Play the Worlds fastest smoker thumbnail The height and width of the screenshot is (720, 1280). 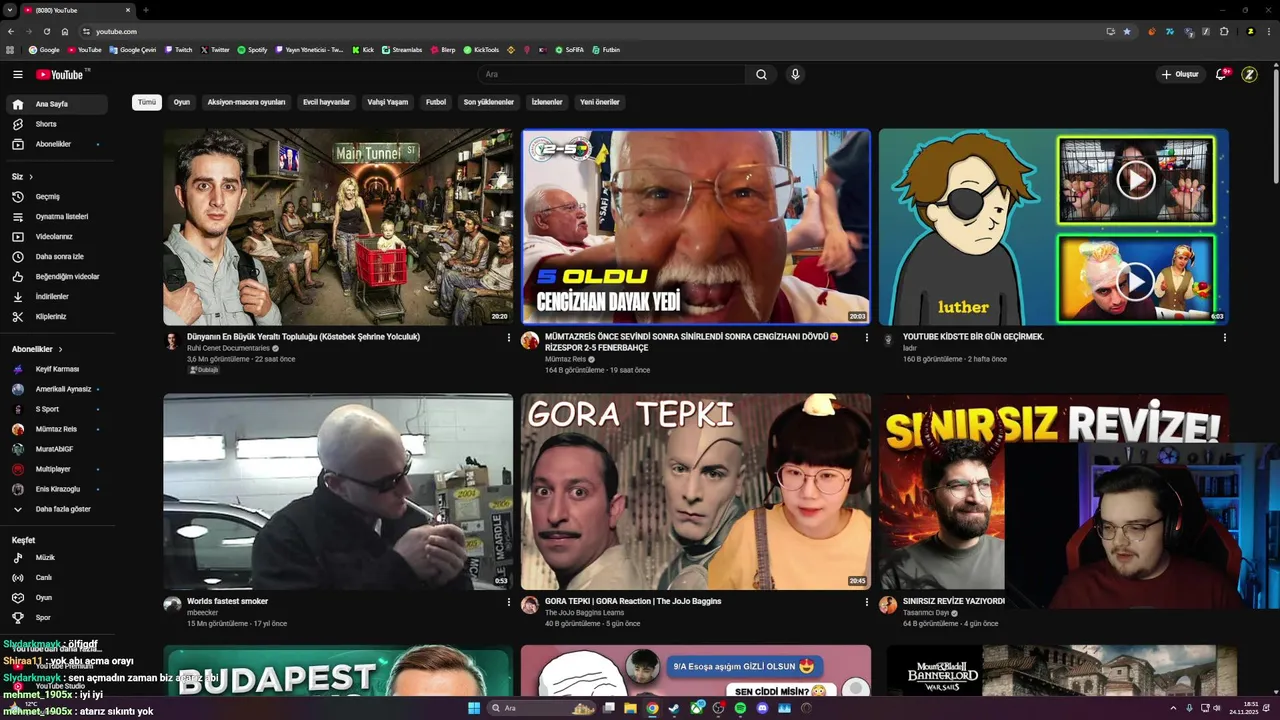(x=338, y=491)
